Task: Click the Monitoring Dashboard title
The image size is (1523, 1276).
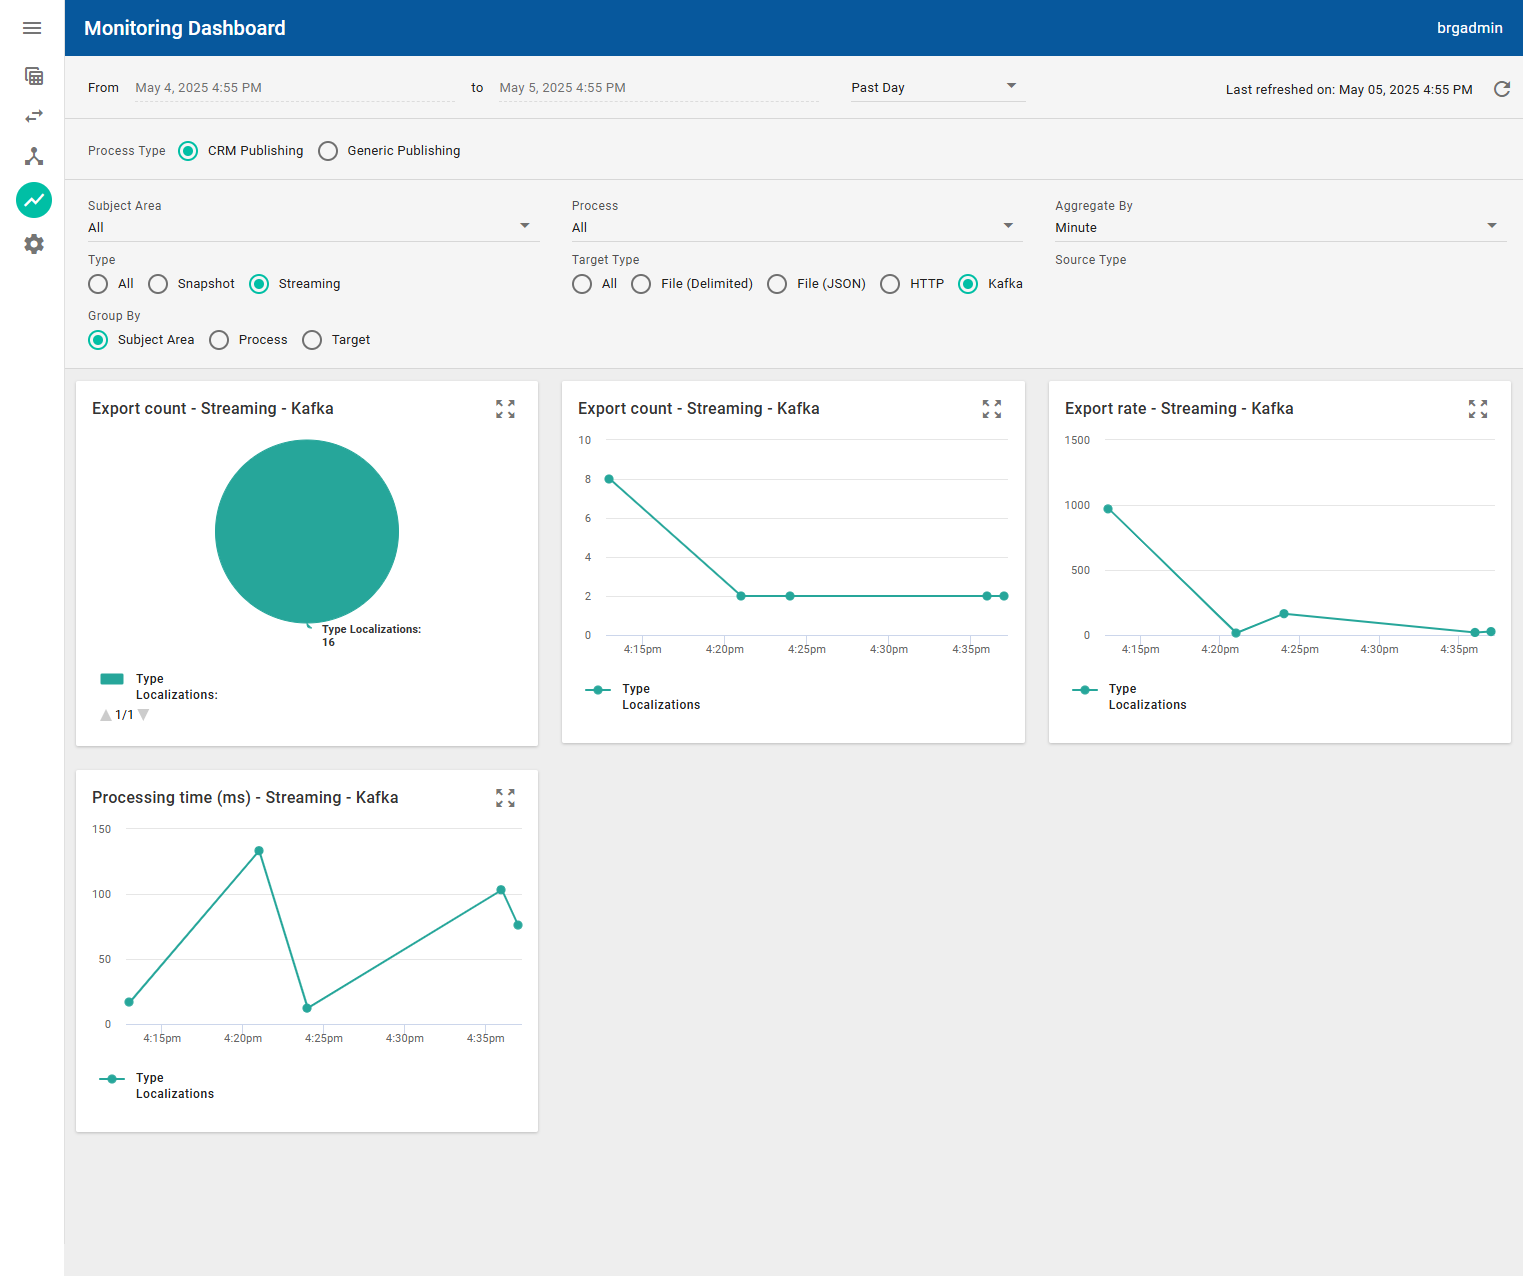Action: (184, 28)
